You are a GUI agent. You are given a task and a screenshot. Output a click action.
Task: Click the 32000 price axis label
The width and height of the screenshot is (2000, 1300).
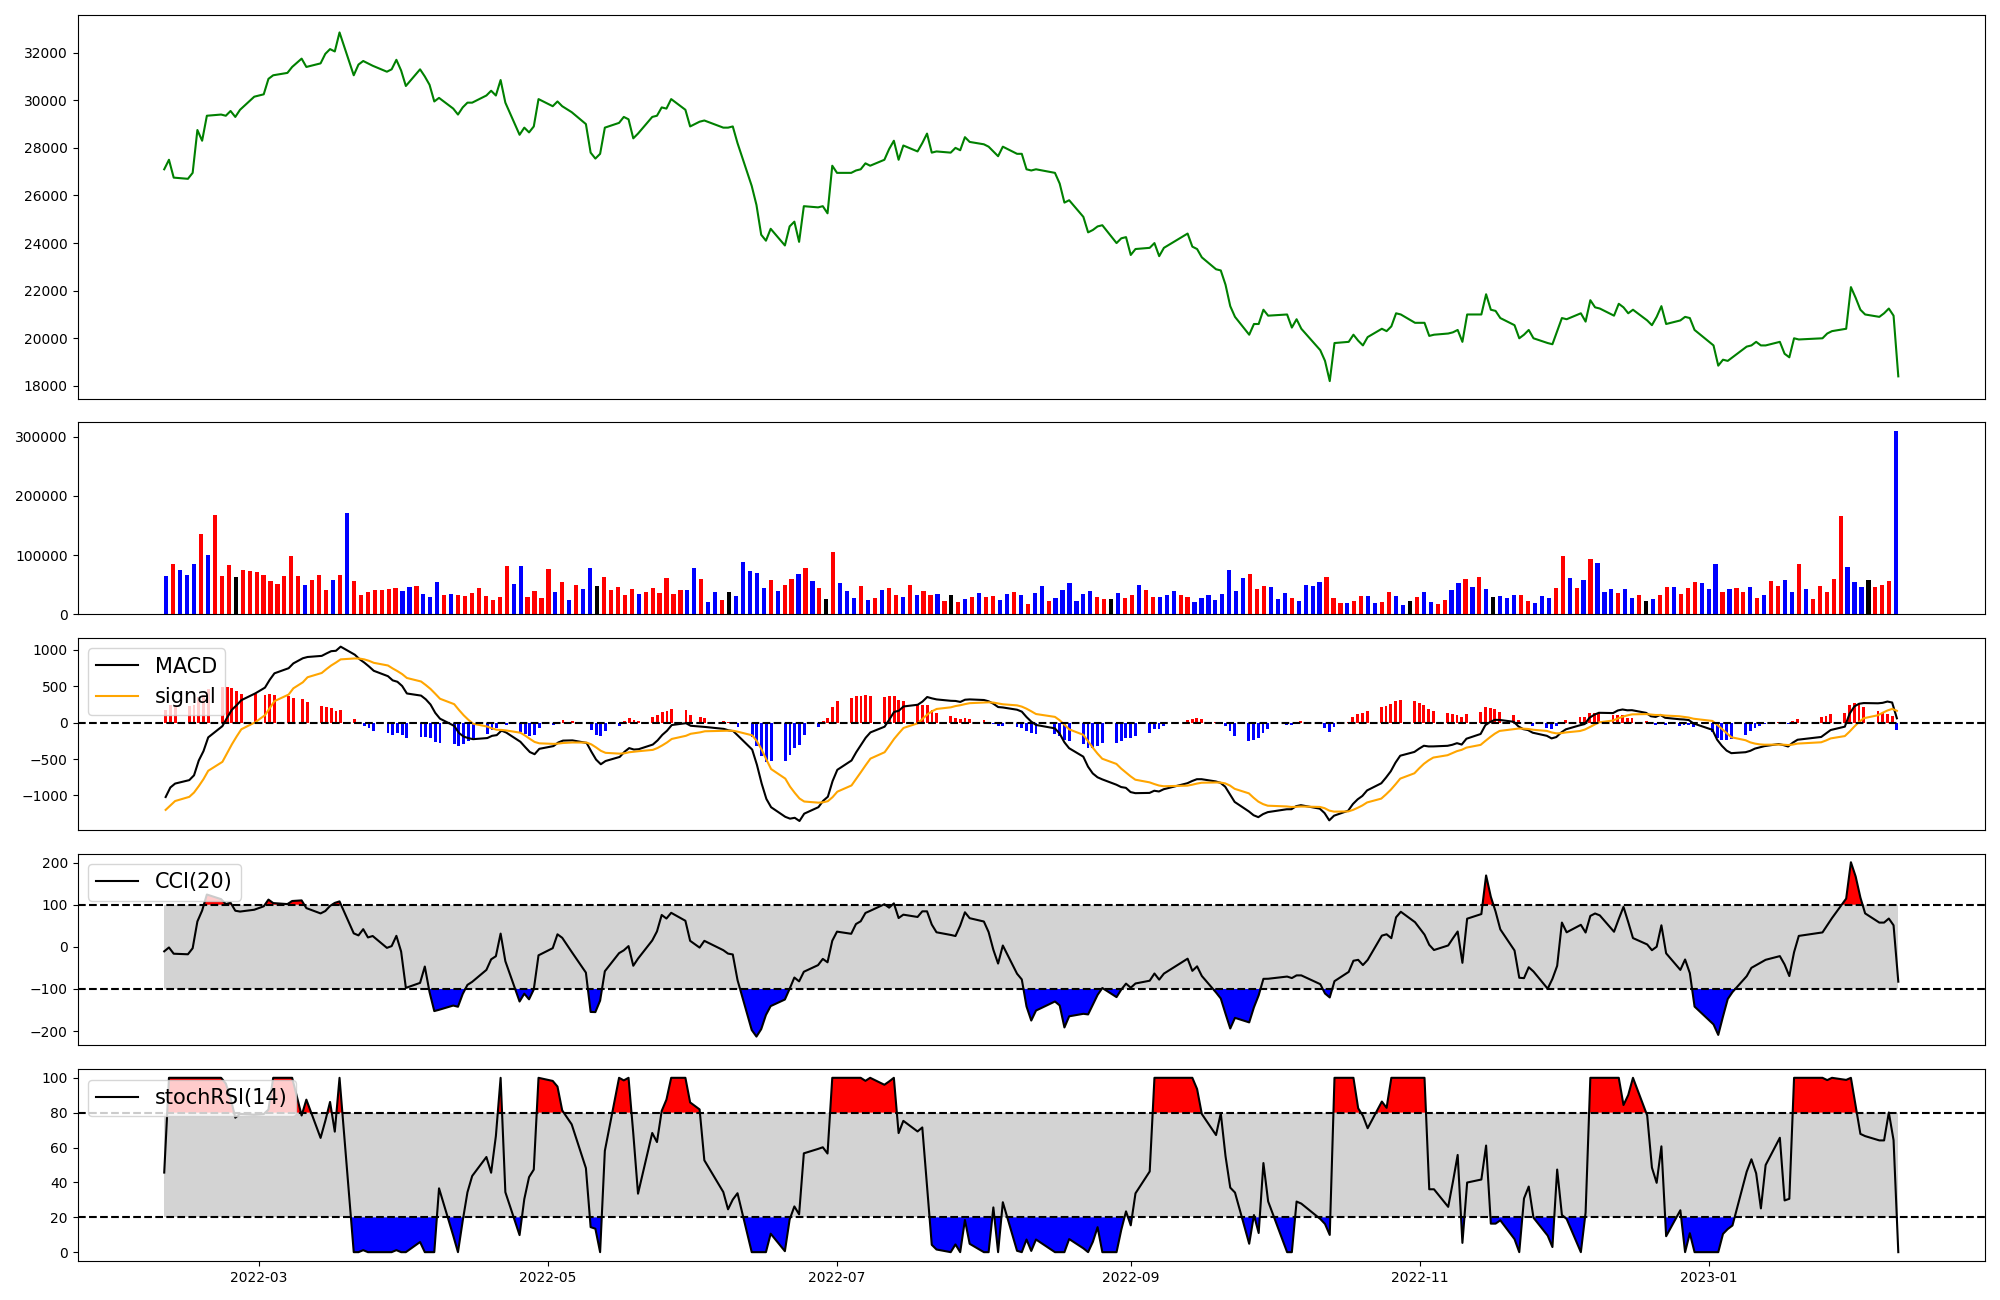pyautogui.click(x=45, y=54)
